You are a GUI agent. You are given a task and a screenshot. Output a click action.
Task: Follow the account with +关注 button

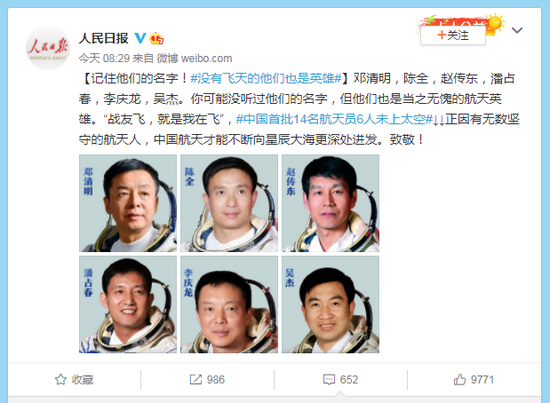click(453, 35)
